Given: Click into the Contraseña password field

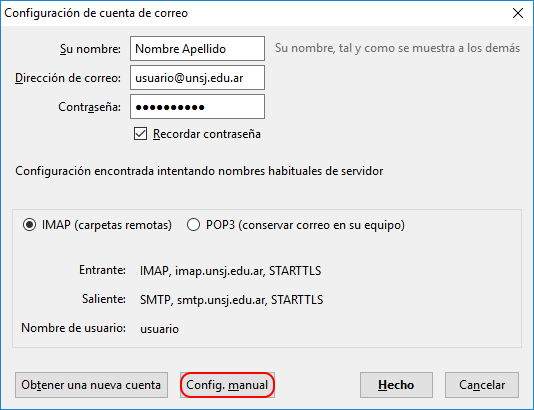Looking at the screenshot, I should point(197,107).
